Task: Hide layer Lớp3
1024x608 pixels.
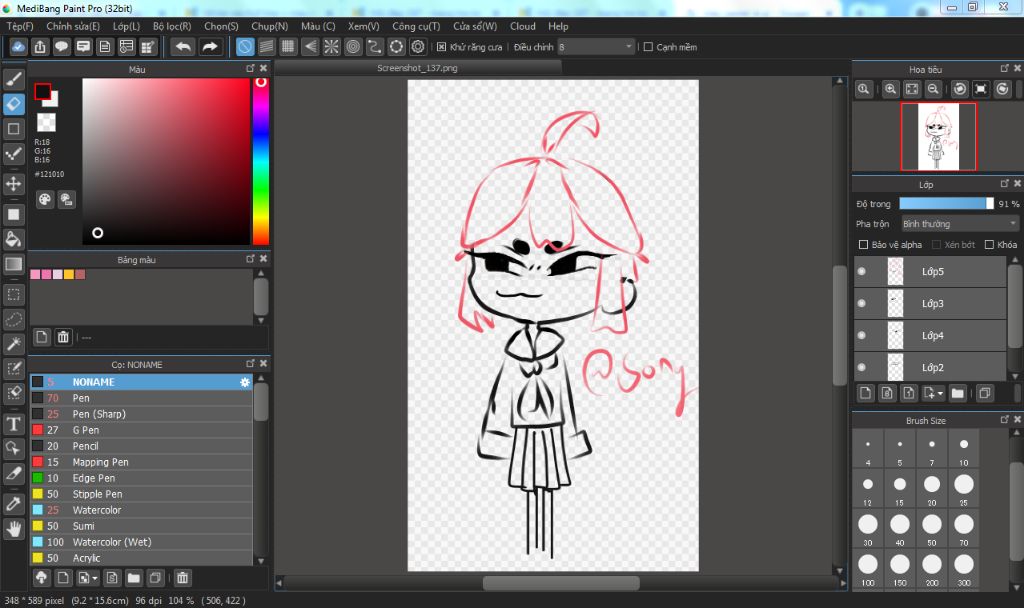Action: point(862,304)
